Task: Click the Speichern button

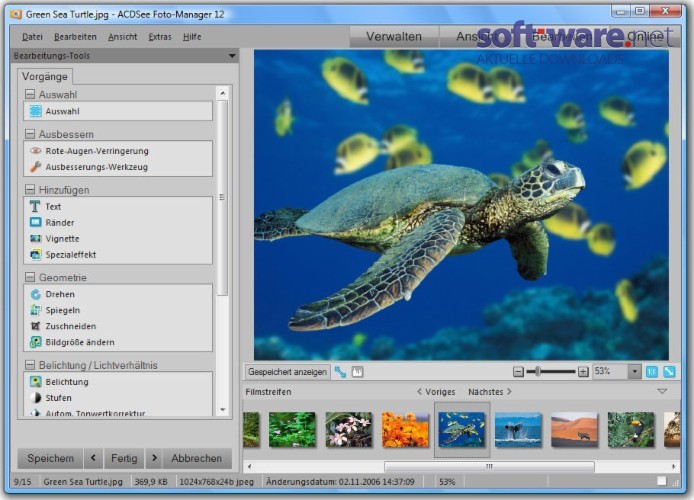Action: 50,458
